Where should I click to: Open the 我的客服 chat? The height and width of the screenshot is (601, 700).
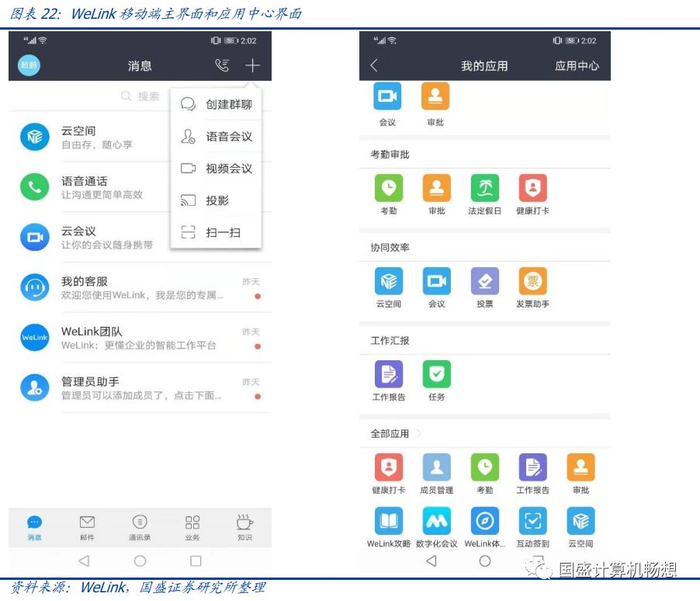point(140,288)
